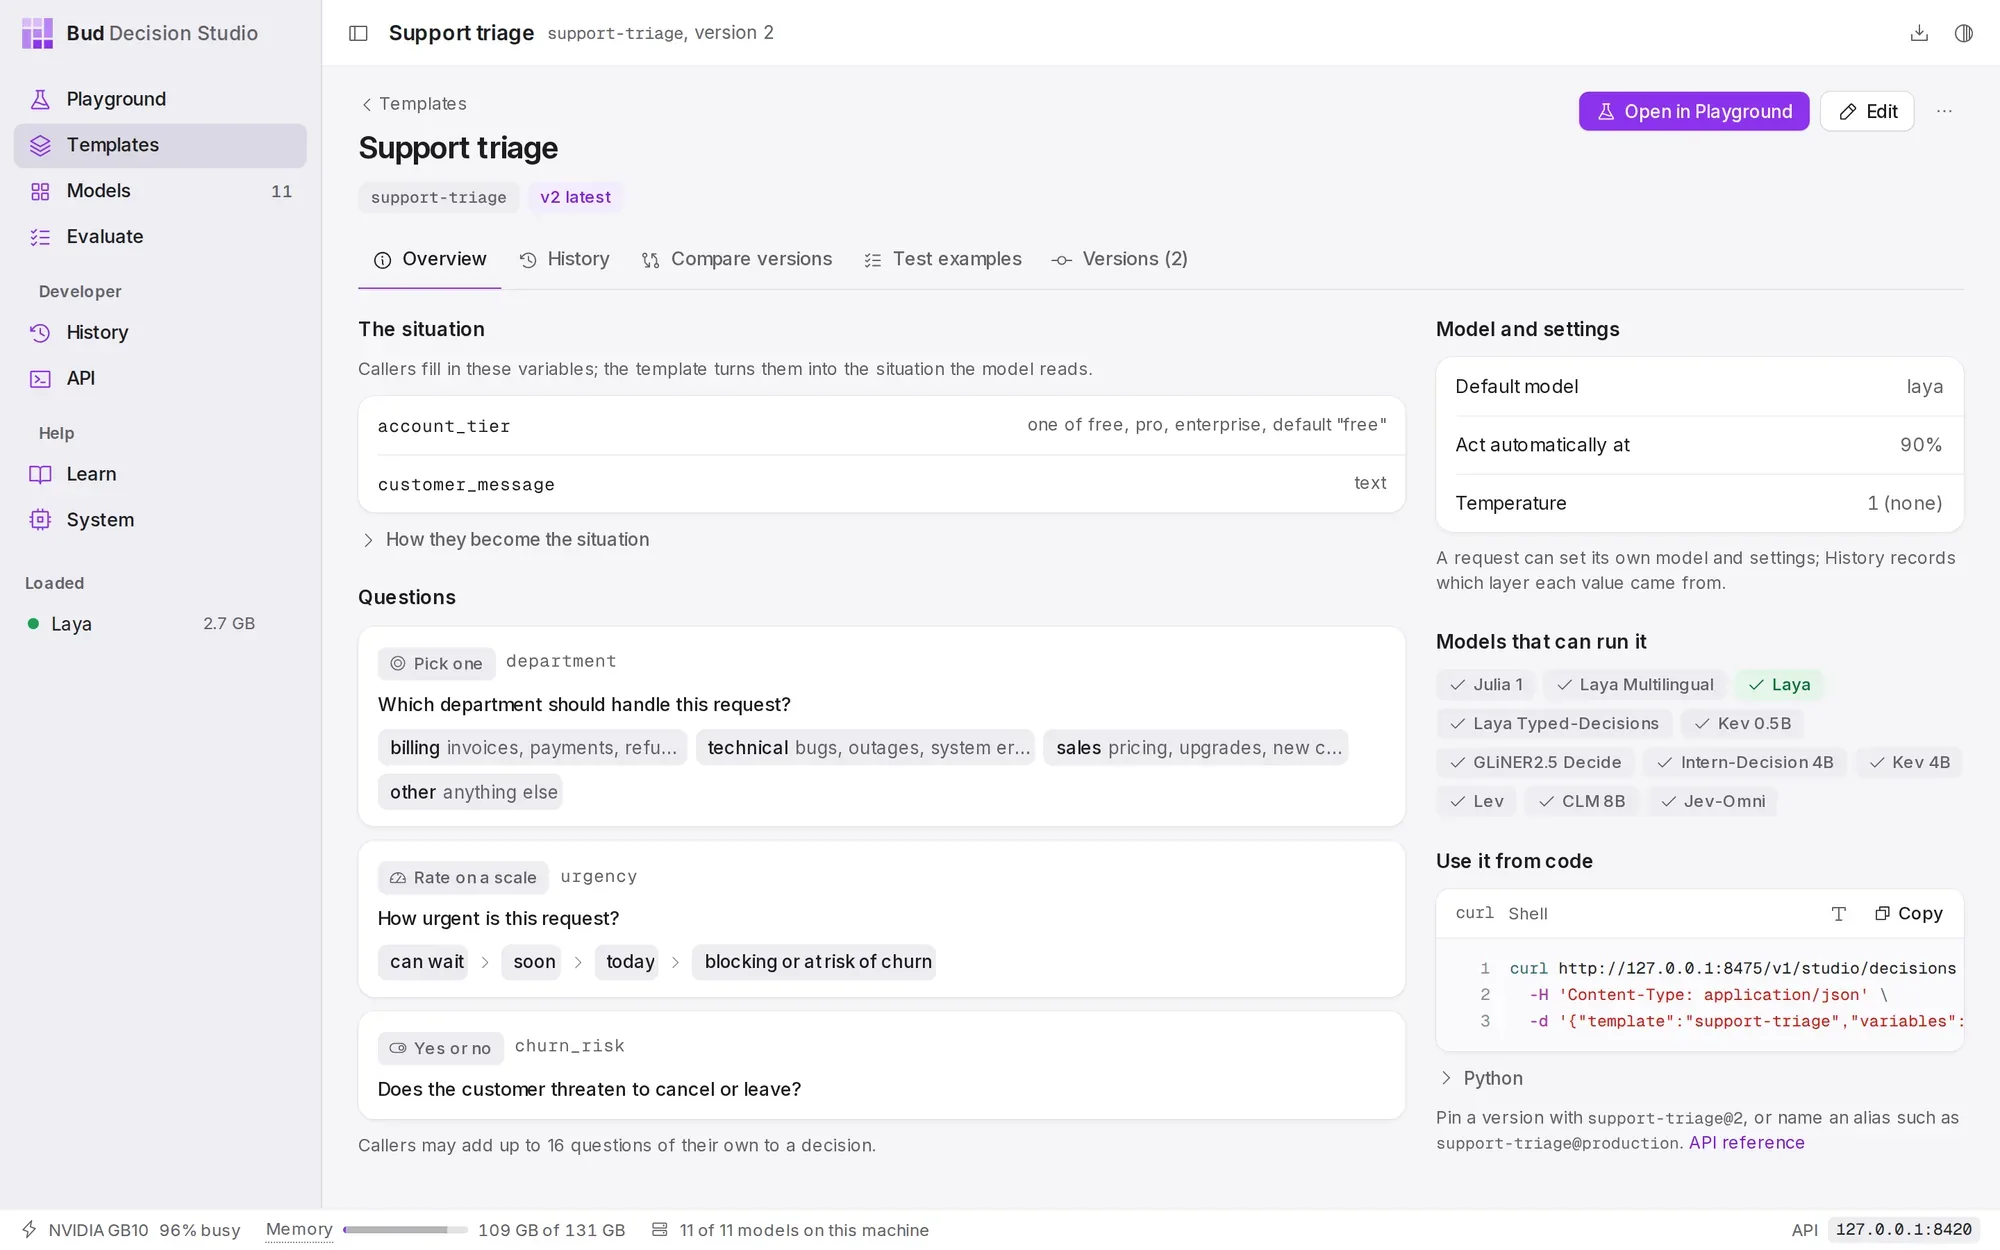Switch to the History tab
Viewport: 2000px width, 1250px height.
pyautogui.click(x=565, y=260)
